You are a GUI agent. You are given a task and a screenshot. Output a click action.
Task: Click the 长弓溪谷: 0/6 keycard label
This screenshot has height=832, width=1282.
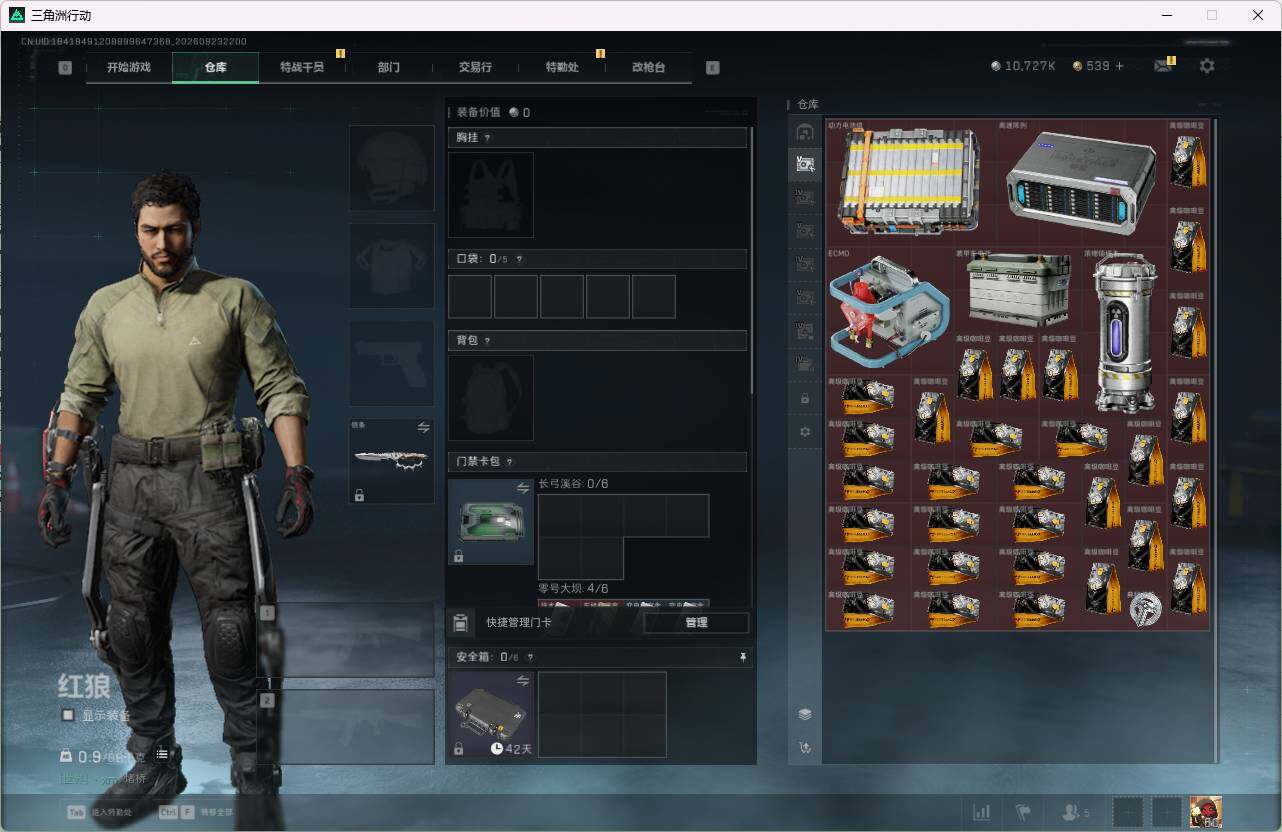pyautogui.click(x=574, y=484)
